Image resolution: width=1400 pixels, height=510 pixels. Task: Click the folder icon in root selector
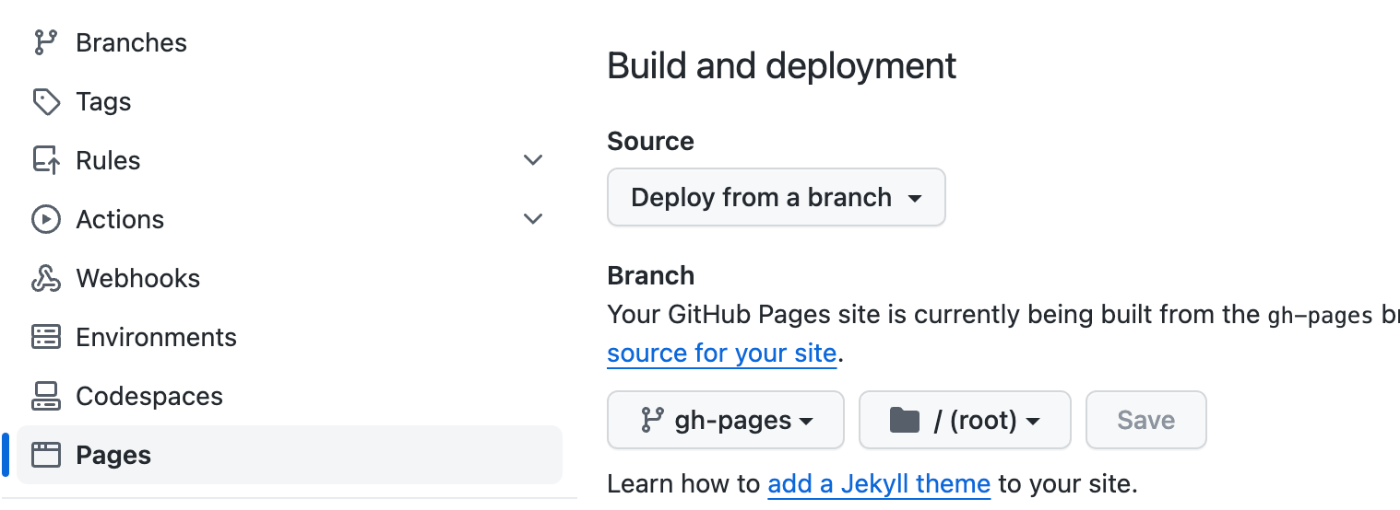tap(904, 420)
